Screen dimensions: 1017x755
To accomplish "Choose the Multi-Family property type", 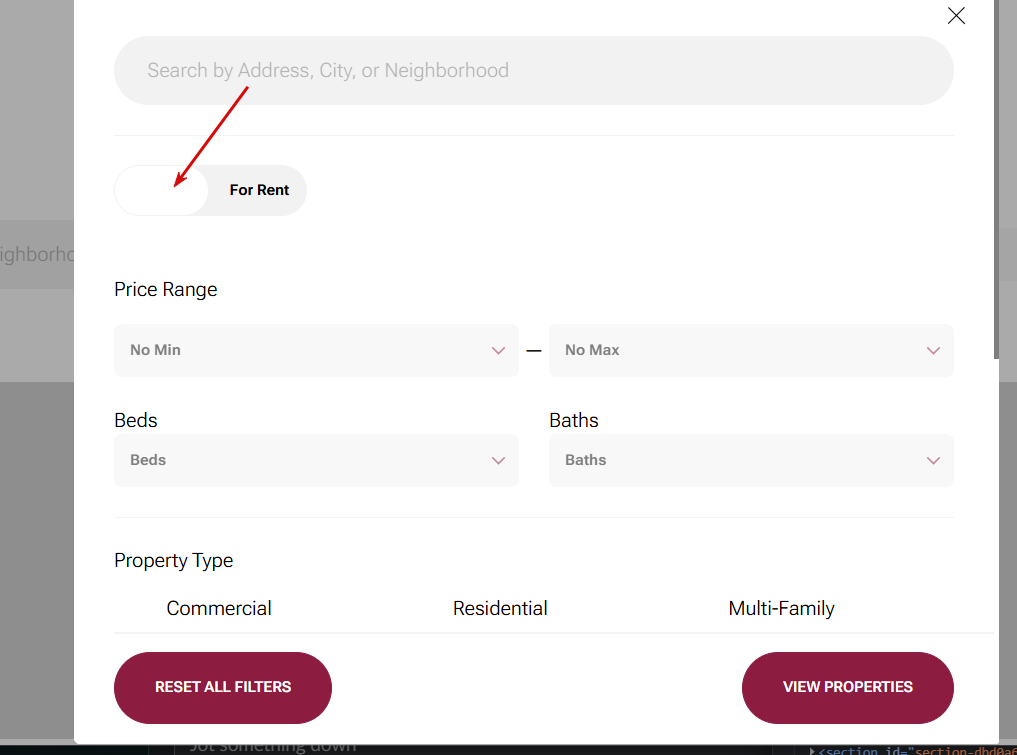I will (781, 608).
